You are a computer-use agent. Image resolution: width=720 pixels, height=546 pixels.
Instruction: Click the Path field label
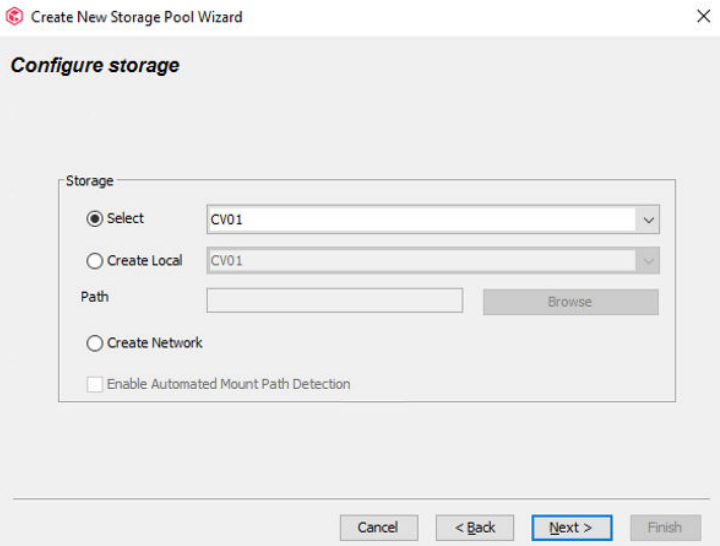coord(95,297)
